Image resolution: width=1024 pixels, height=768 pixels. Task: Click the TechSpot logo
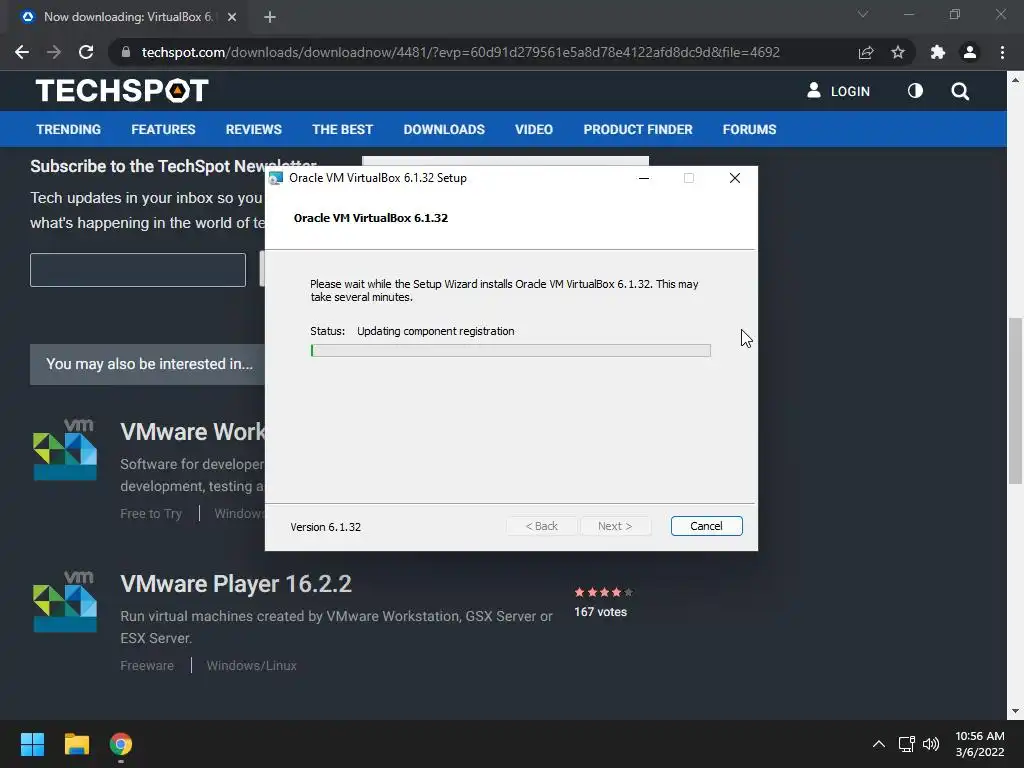click(122, 91)
